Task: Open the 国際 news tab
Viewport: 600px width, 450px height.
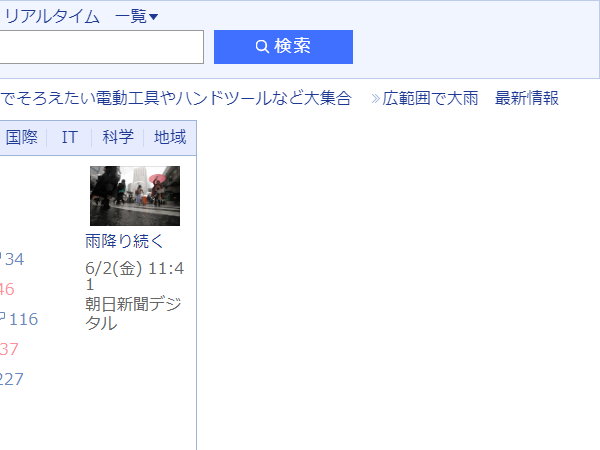Action: click(x=21, y=137)
